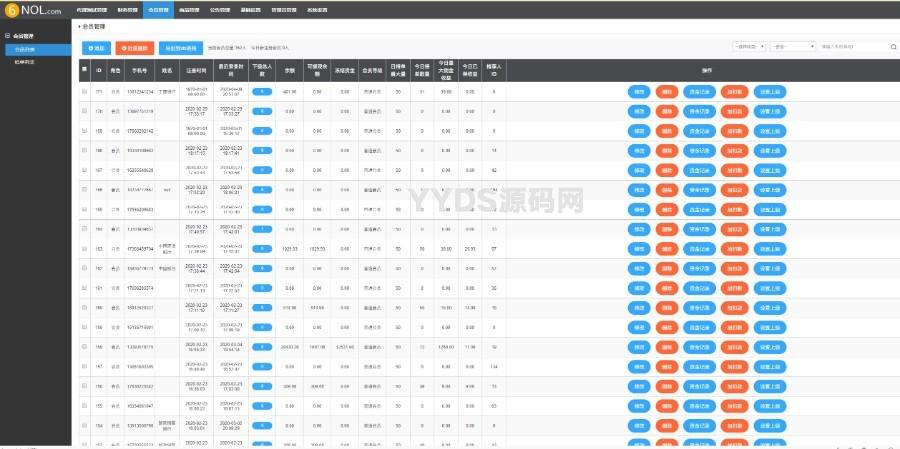Click the search magnifier icon
The height and width of the screenshot is (449, 900).
click(x=893, y=46)
